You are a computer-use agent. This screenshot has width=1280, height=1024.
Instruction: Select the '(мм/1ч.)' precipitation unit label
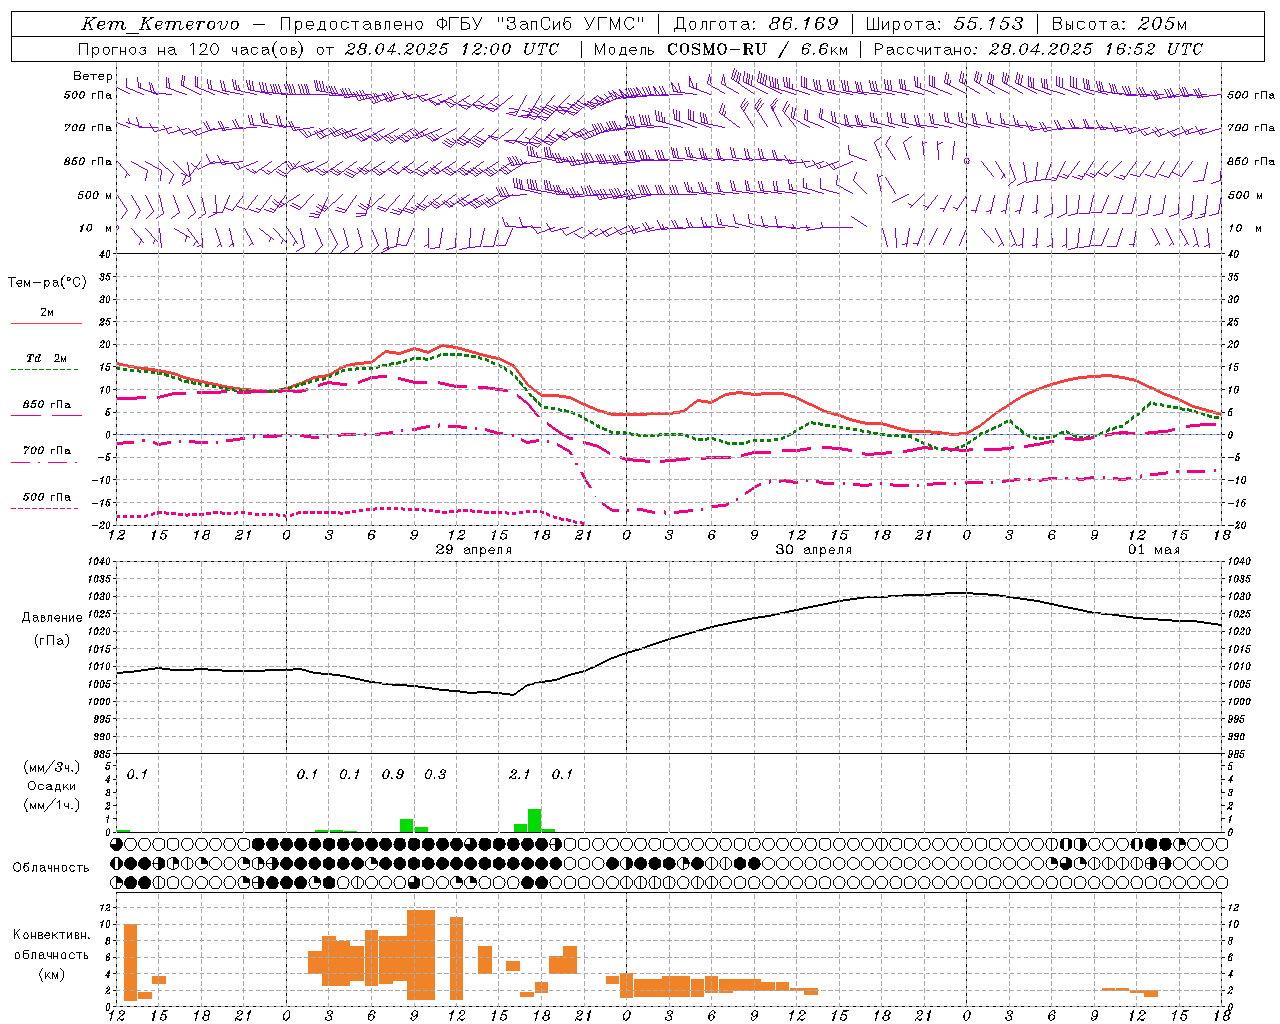click(52, 805)
